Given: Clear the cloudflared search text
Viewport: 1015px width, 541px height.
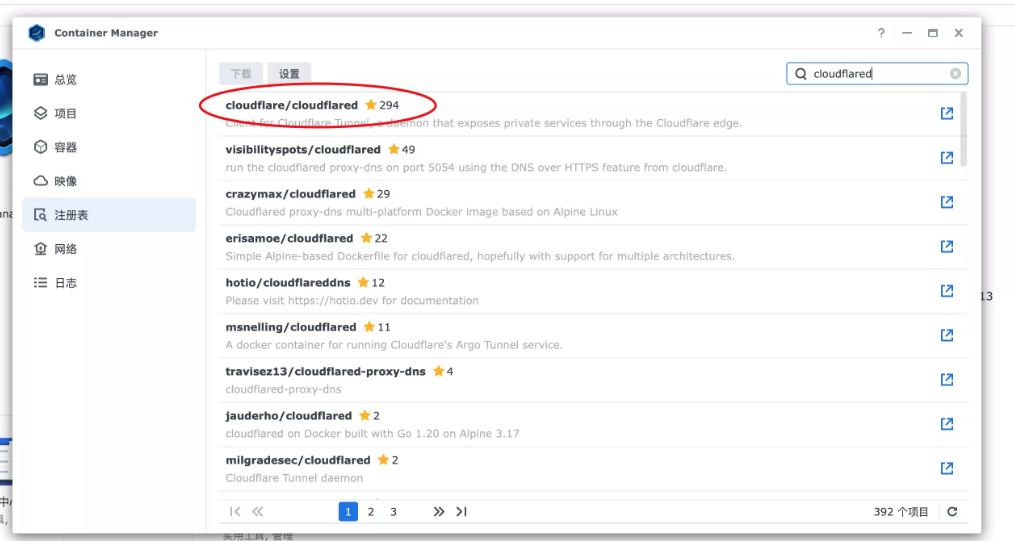Looking at the screenshot, I should pyautogui.click(x=955, y=74).
